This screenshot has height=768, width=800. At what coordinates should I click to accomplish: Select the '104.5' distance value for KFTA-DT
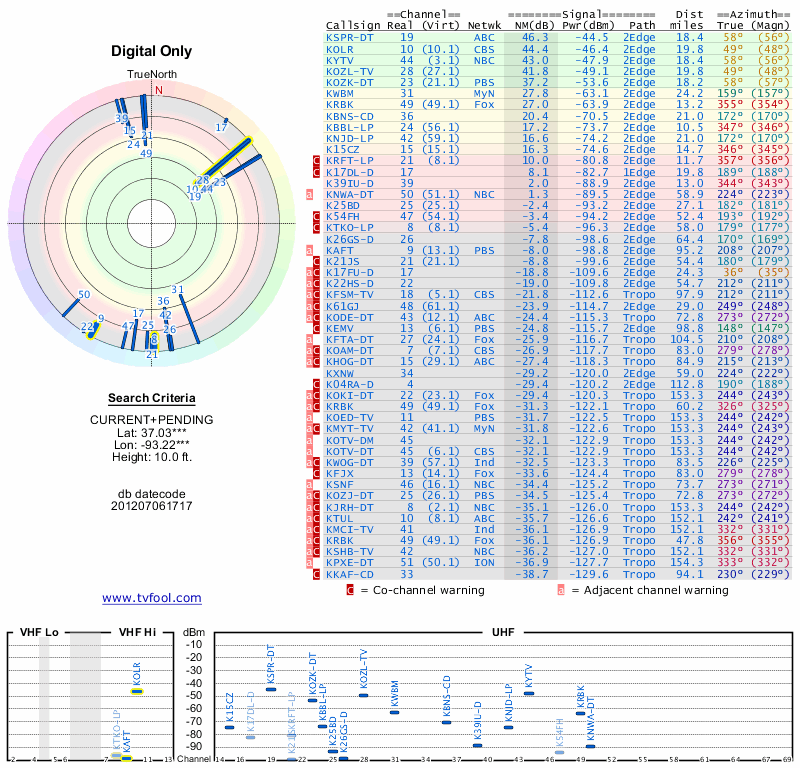tap(686, 339)
